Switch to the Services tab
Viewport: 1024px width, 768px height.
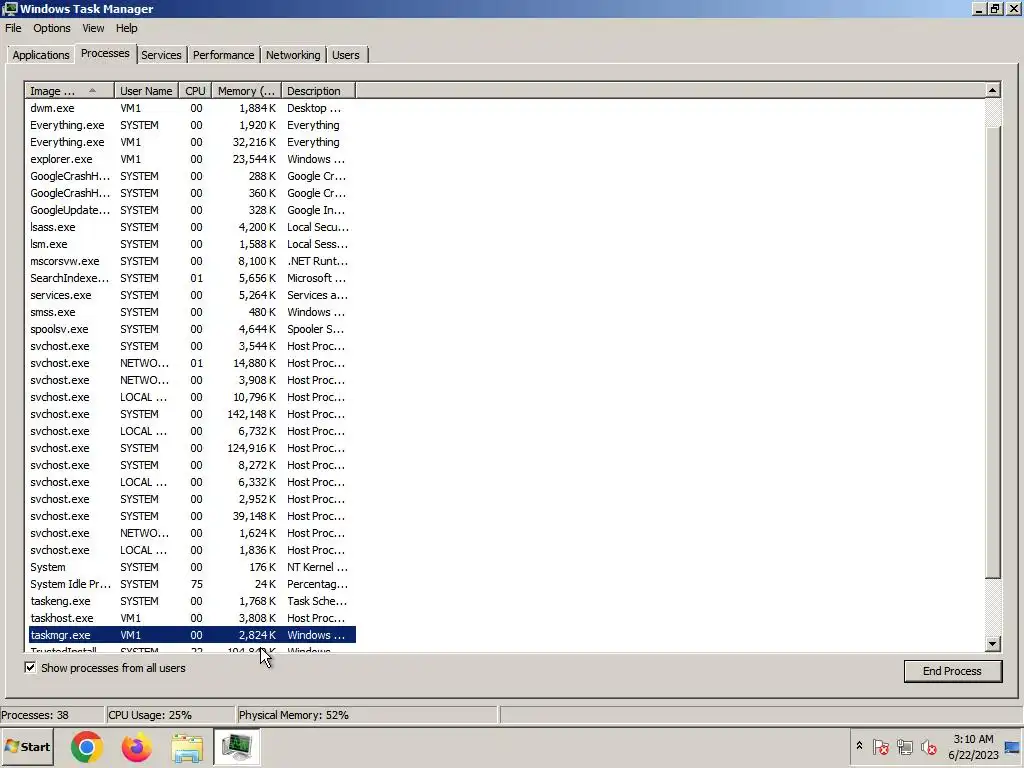pos(161,55)
